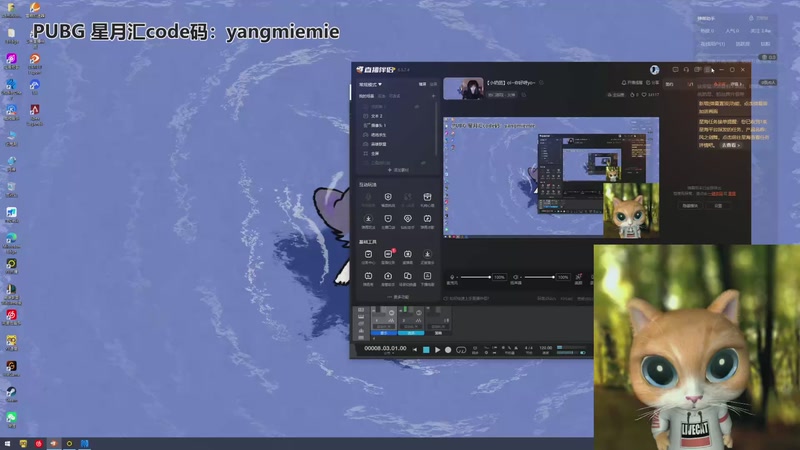Click the help link below the volume sliders

click(x=466, y=298)
